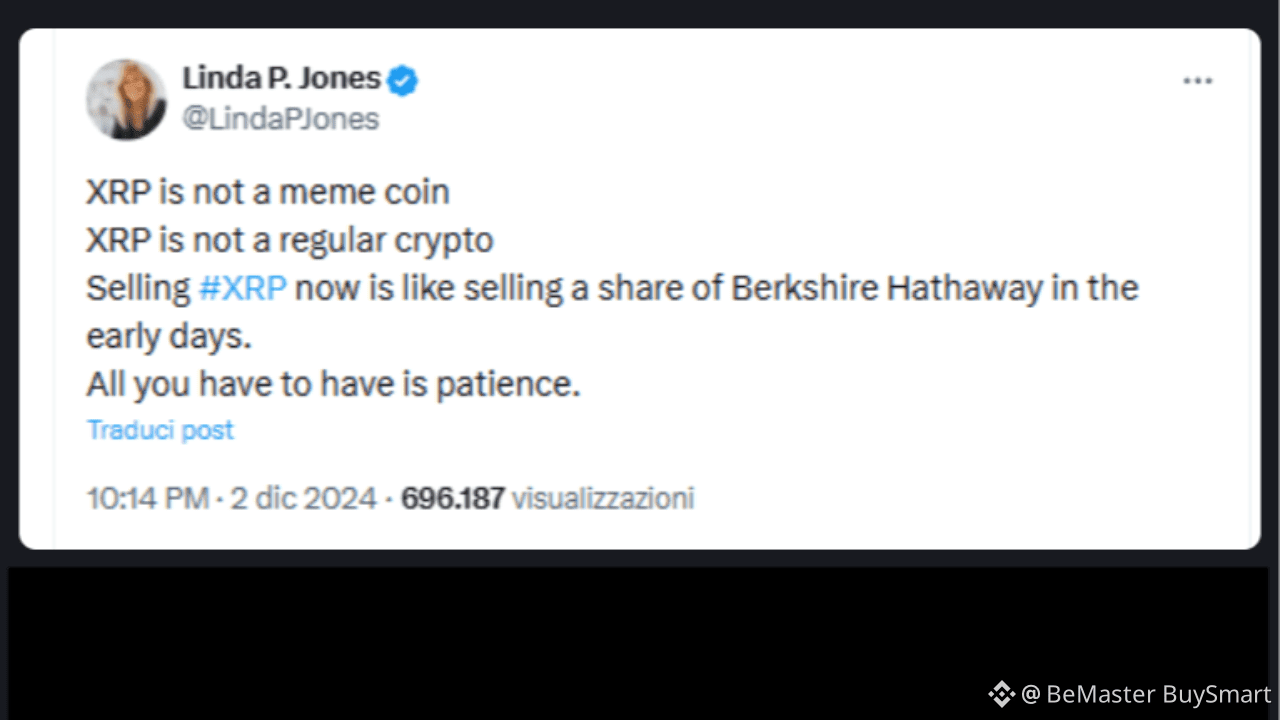Click the Linda P. Jones display name
The image size is (1280, 720).
tap(281, 77)
